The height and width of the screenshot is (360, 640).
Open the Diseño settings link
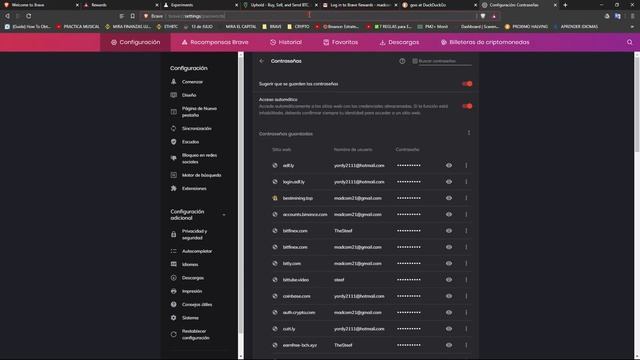(189, 95)
